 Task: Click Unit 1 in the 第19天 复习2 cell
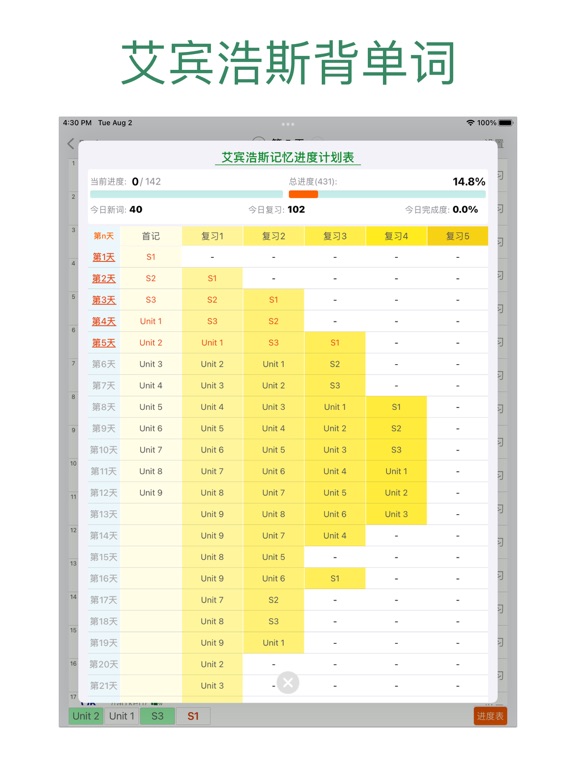tap(273, 643)
